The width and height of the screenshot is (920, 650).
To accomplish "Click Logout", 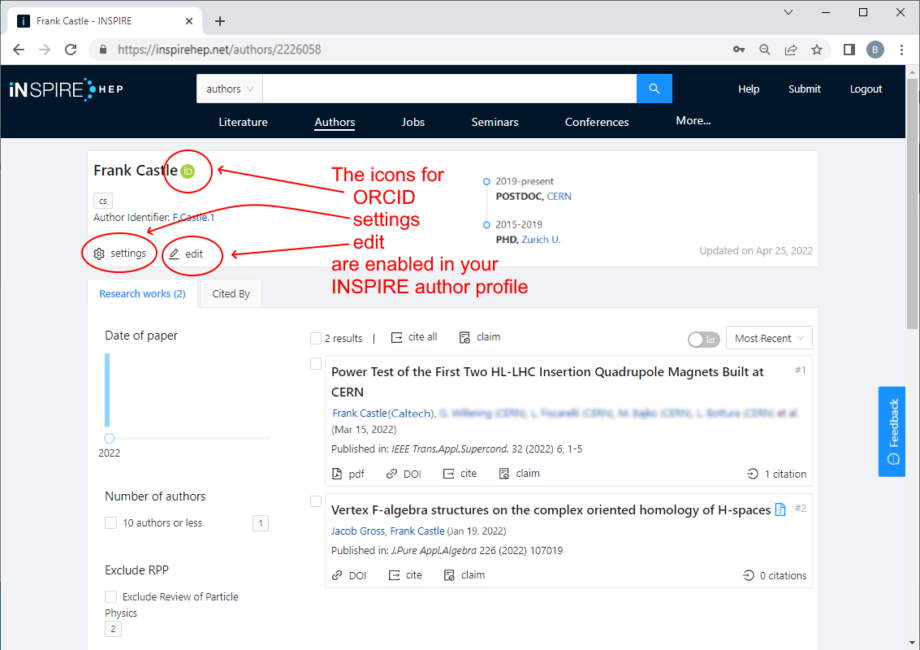I will tap(866, 89).
